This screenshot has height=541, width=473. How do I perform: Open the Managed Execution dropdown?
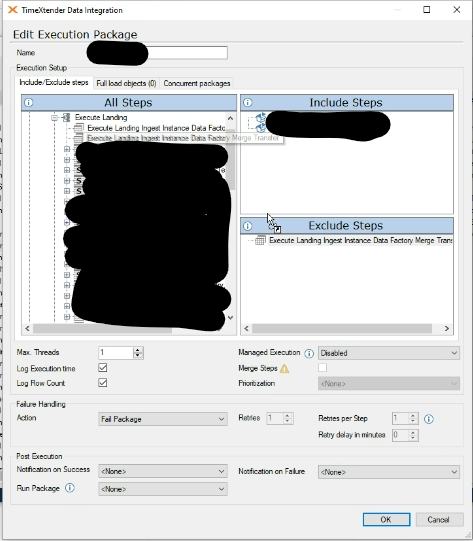[x=389, y=353]
